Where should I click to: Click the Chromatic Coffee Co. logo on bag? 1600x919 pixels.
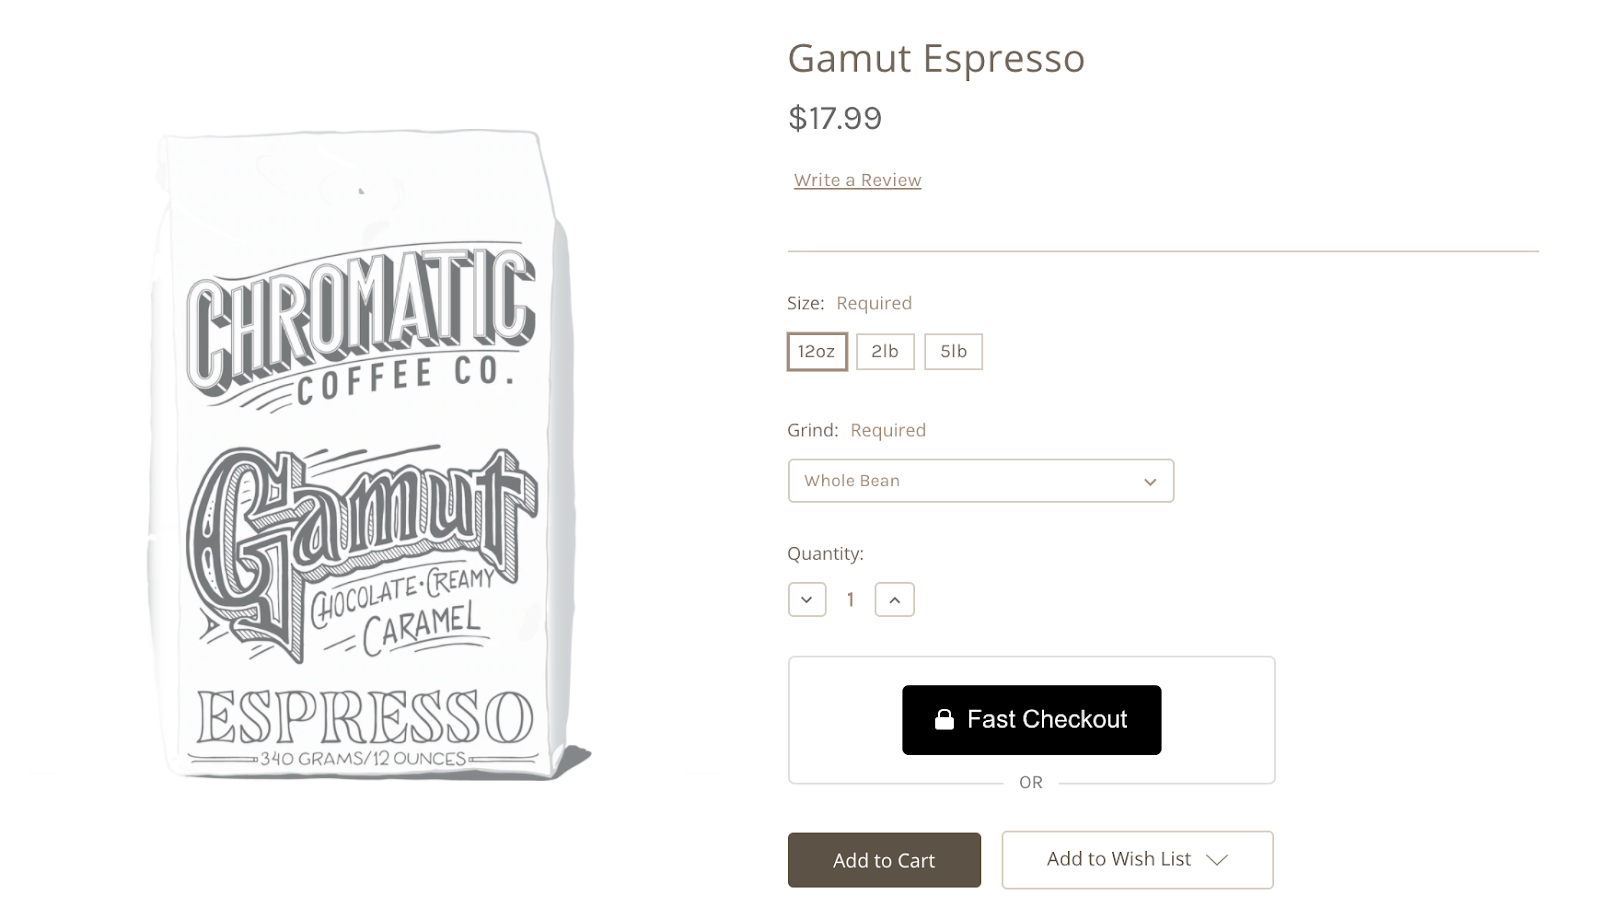pos(362,325)
